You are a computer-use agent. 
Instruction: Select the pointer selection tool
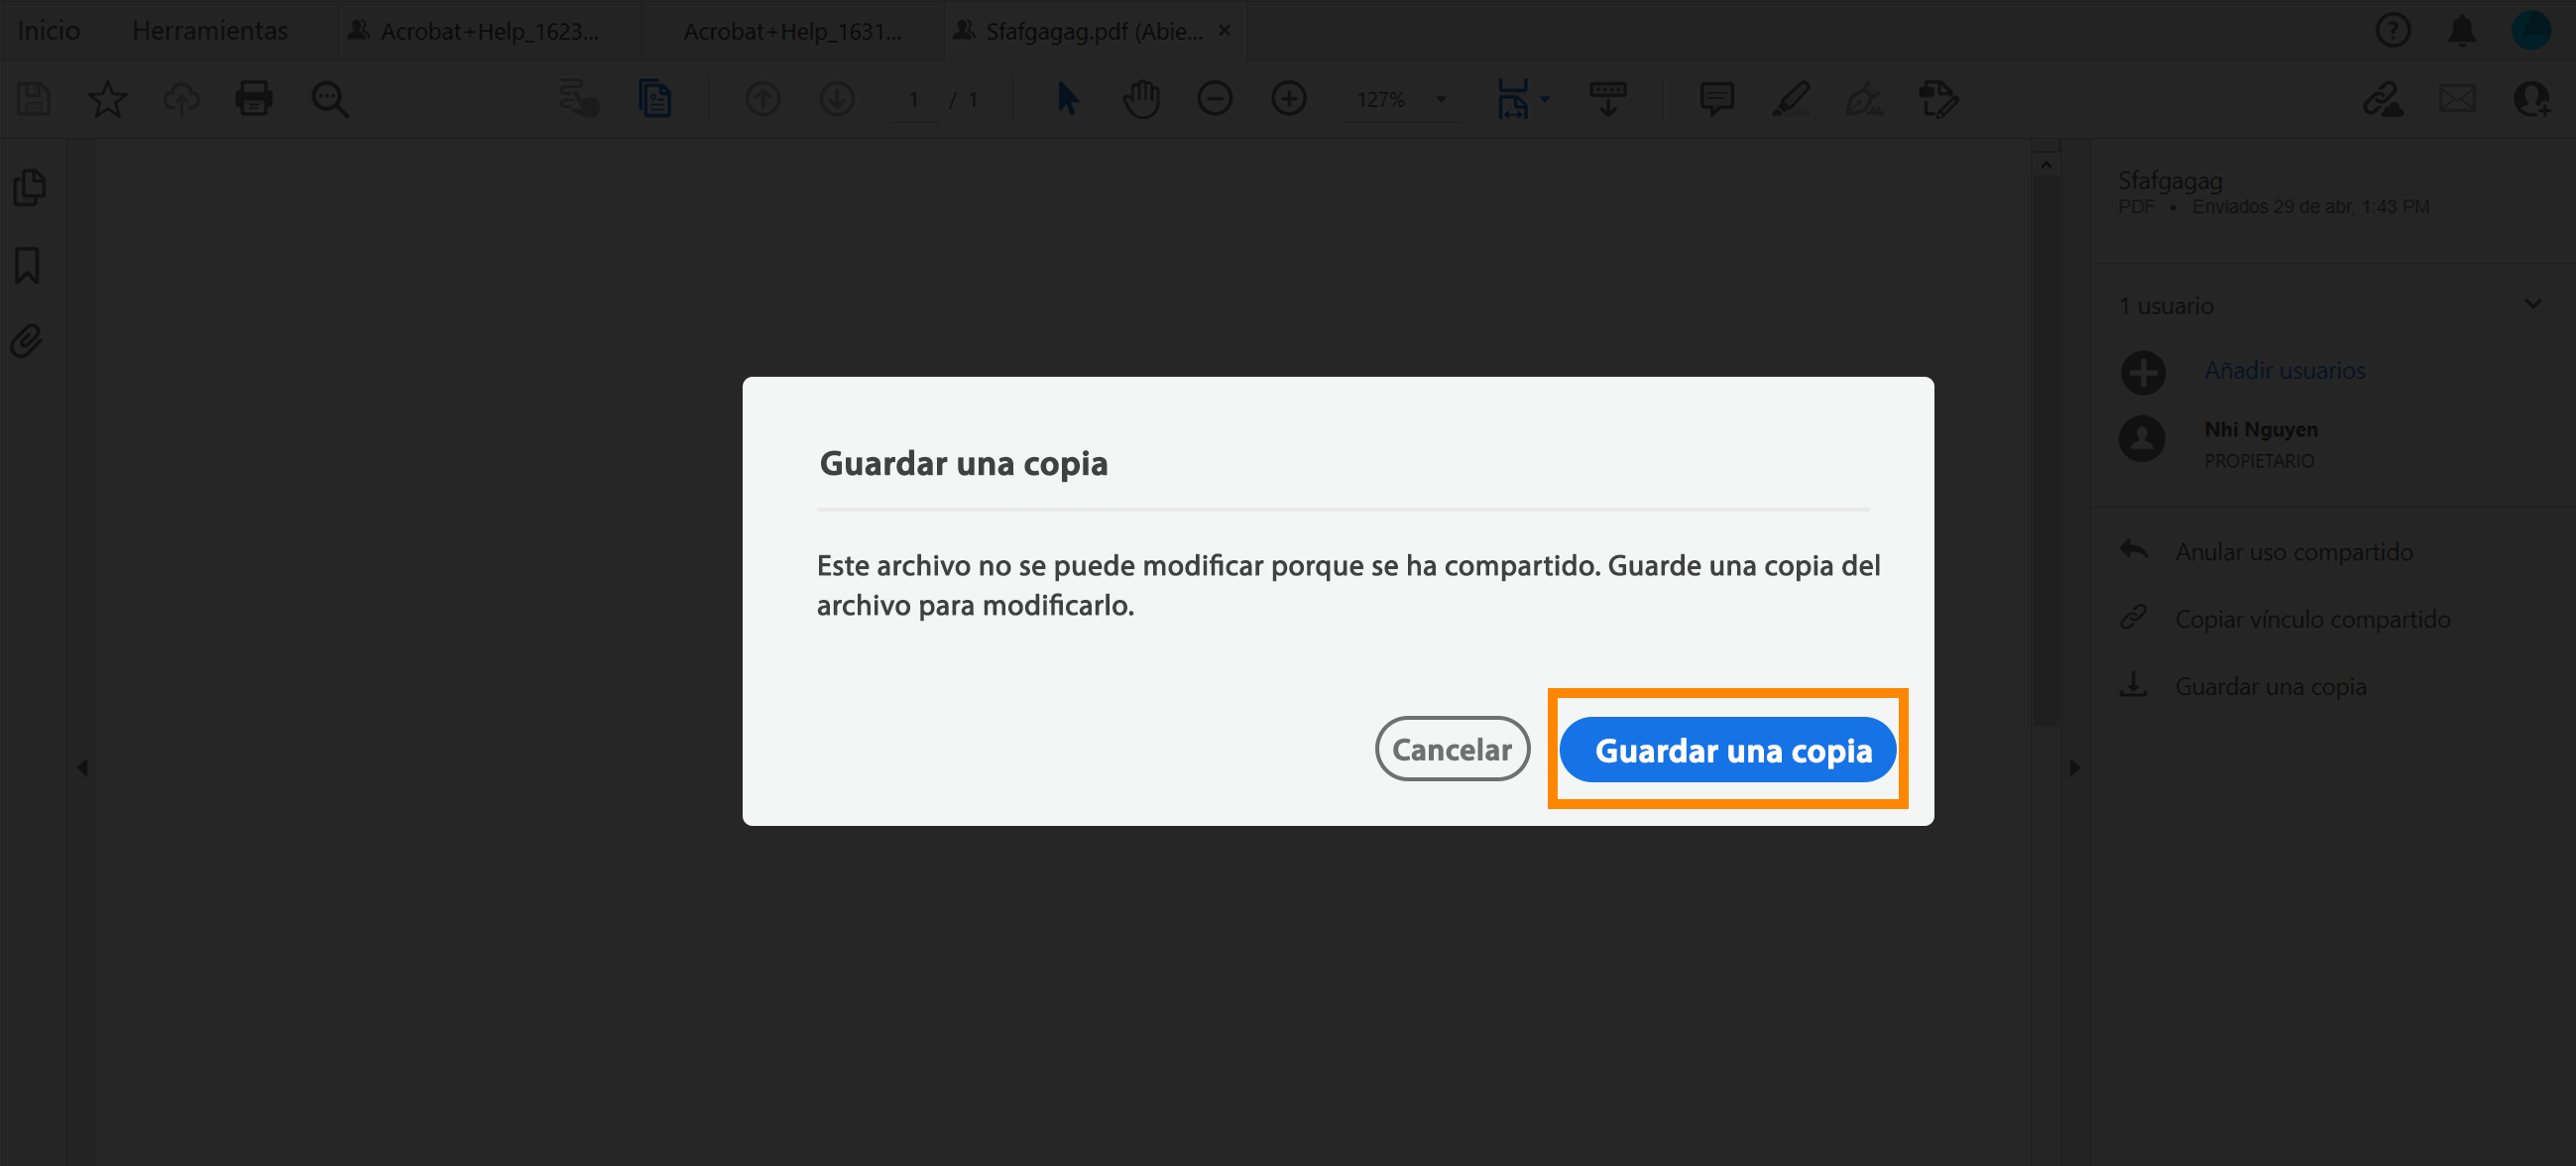click(1067, 99)
